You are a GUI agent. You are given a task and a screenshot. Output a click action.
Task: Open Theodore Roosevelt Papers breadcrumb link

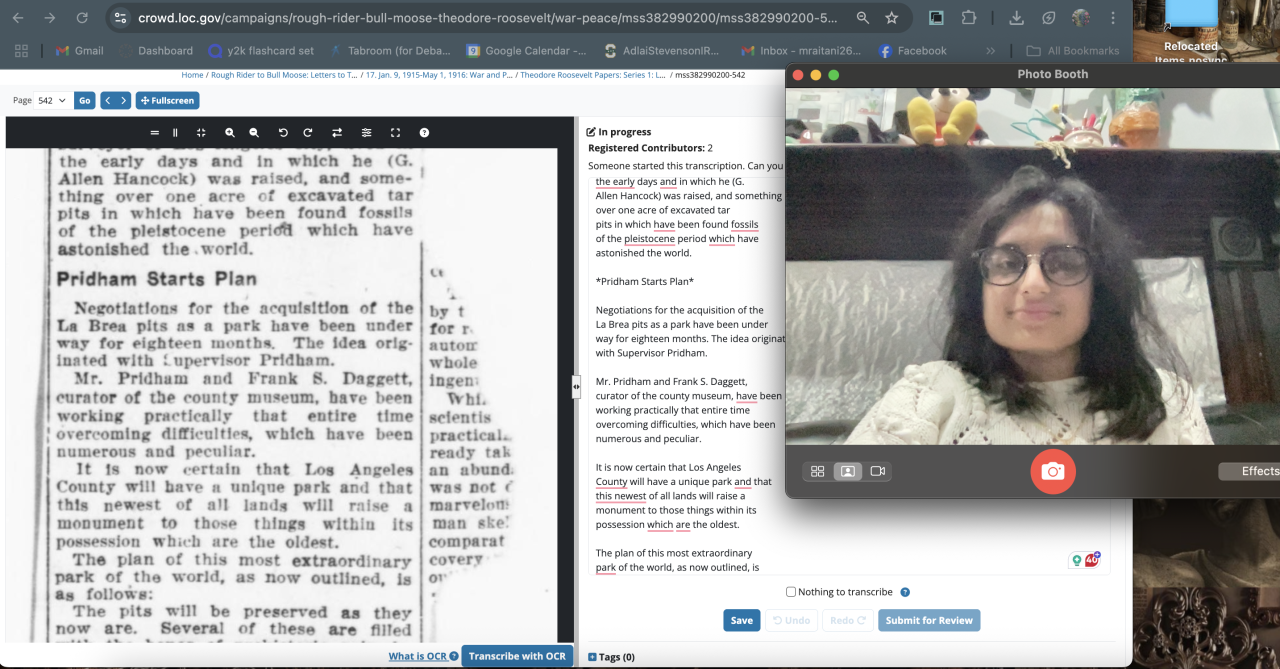coord(593,75)
